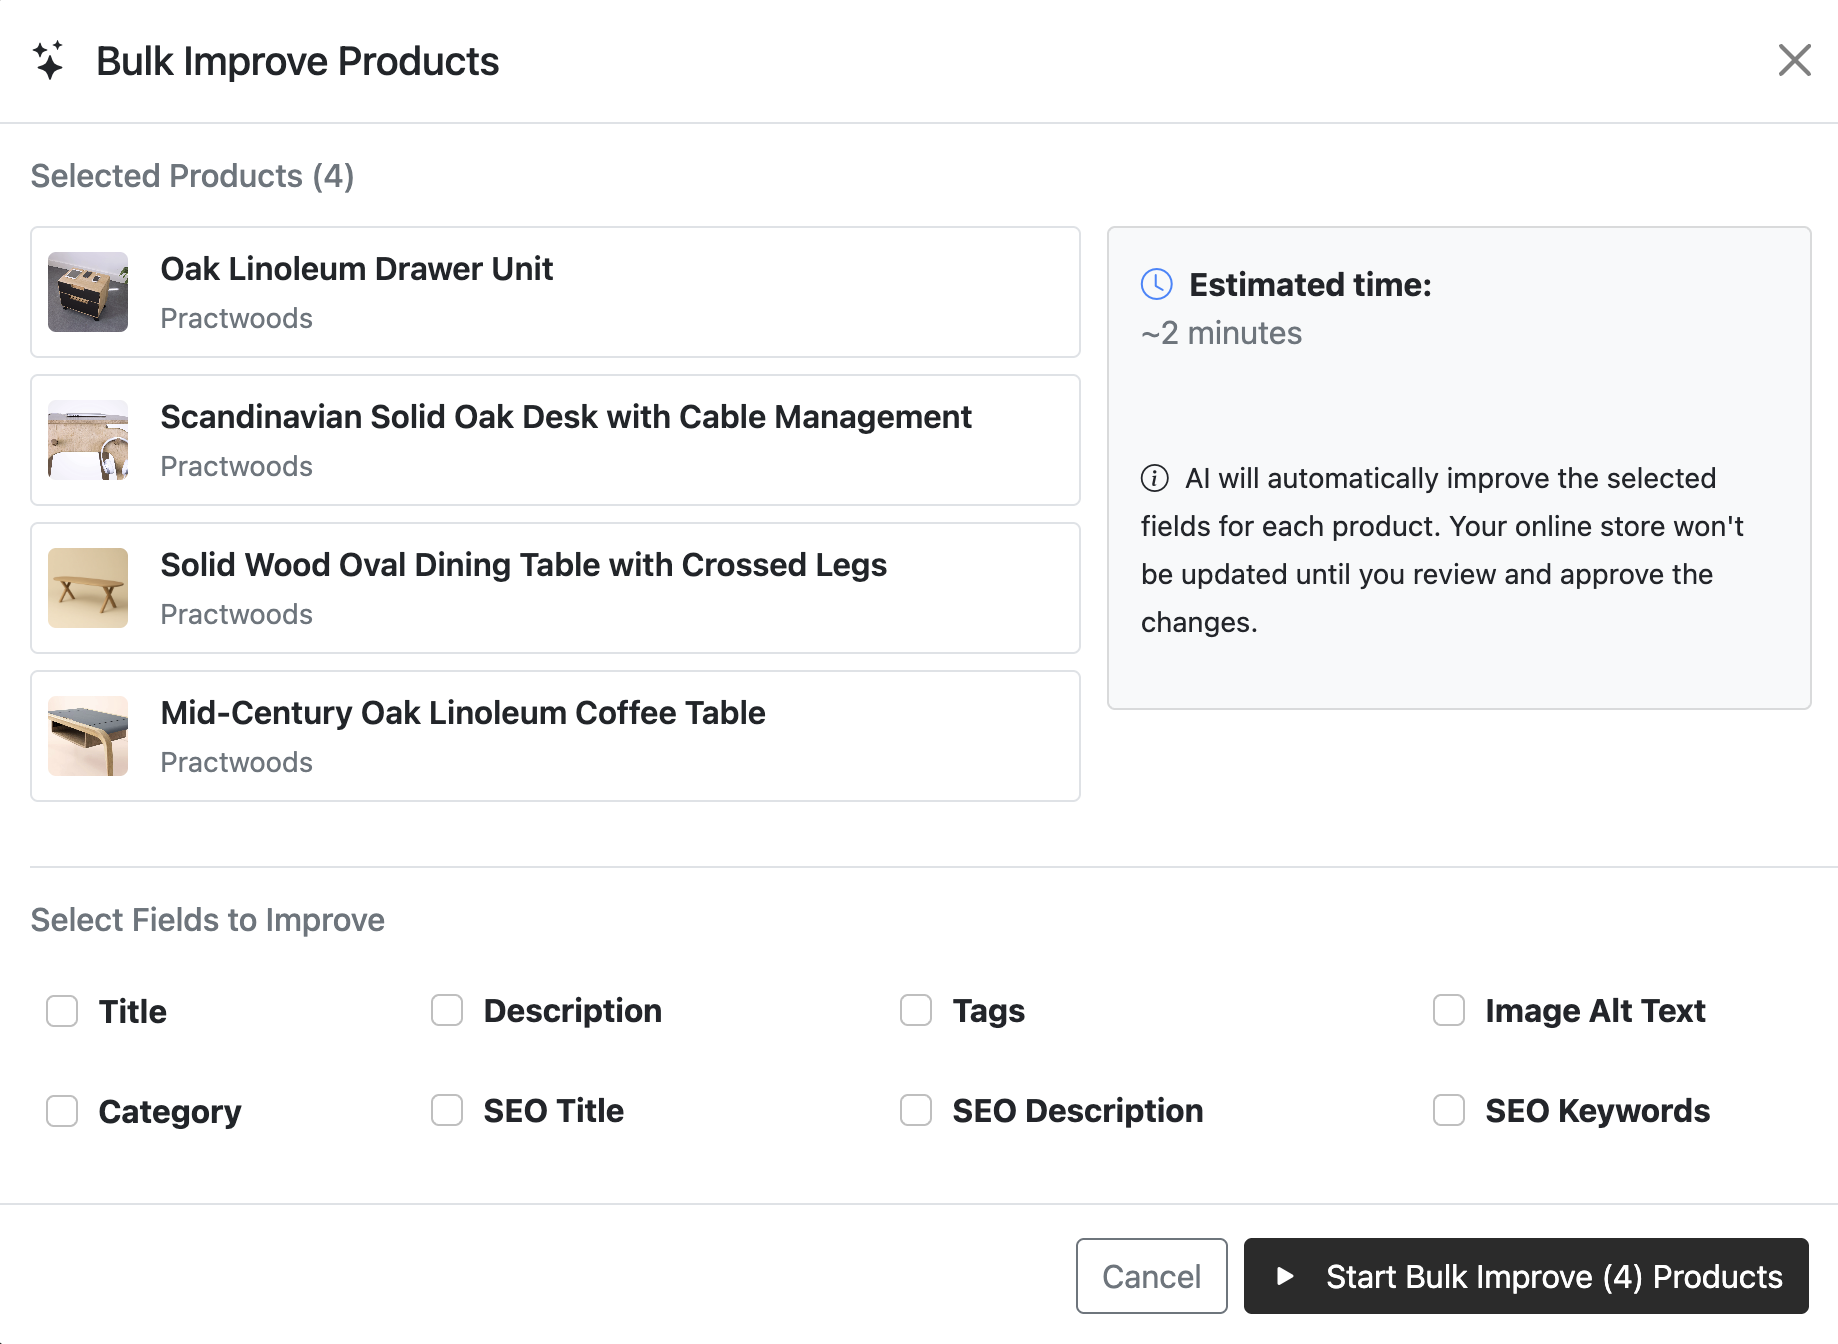Enable the SEO Keywords checkbox
Screen dimensions: 1838x1344
tap(1449, 1110)
